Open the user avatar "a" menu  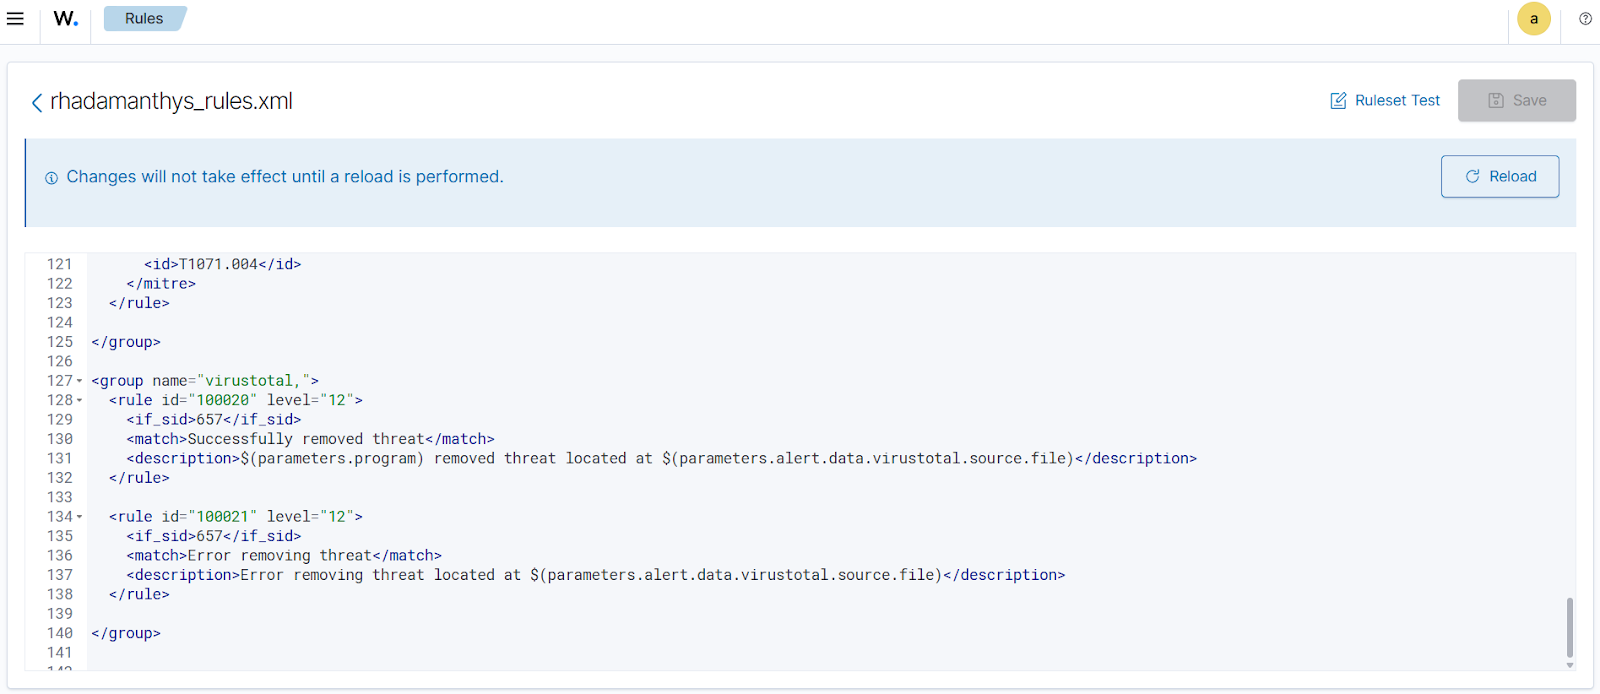pyautogui.click(x=1533, y=19)
